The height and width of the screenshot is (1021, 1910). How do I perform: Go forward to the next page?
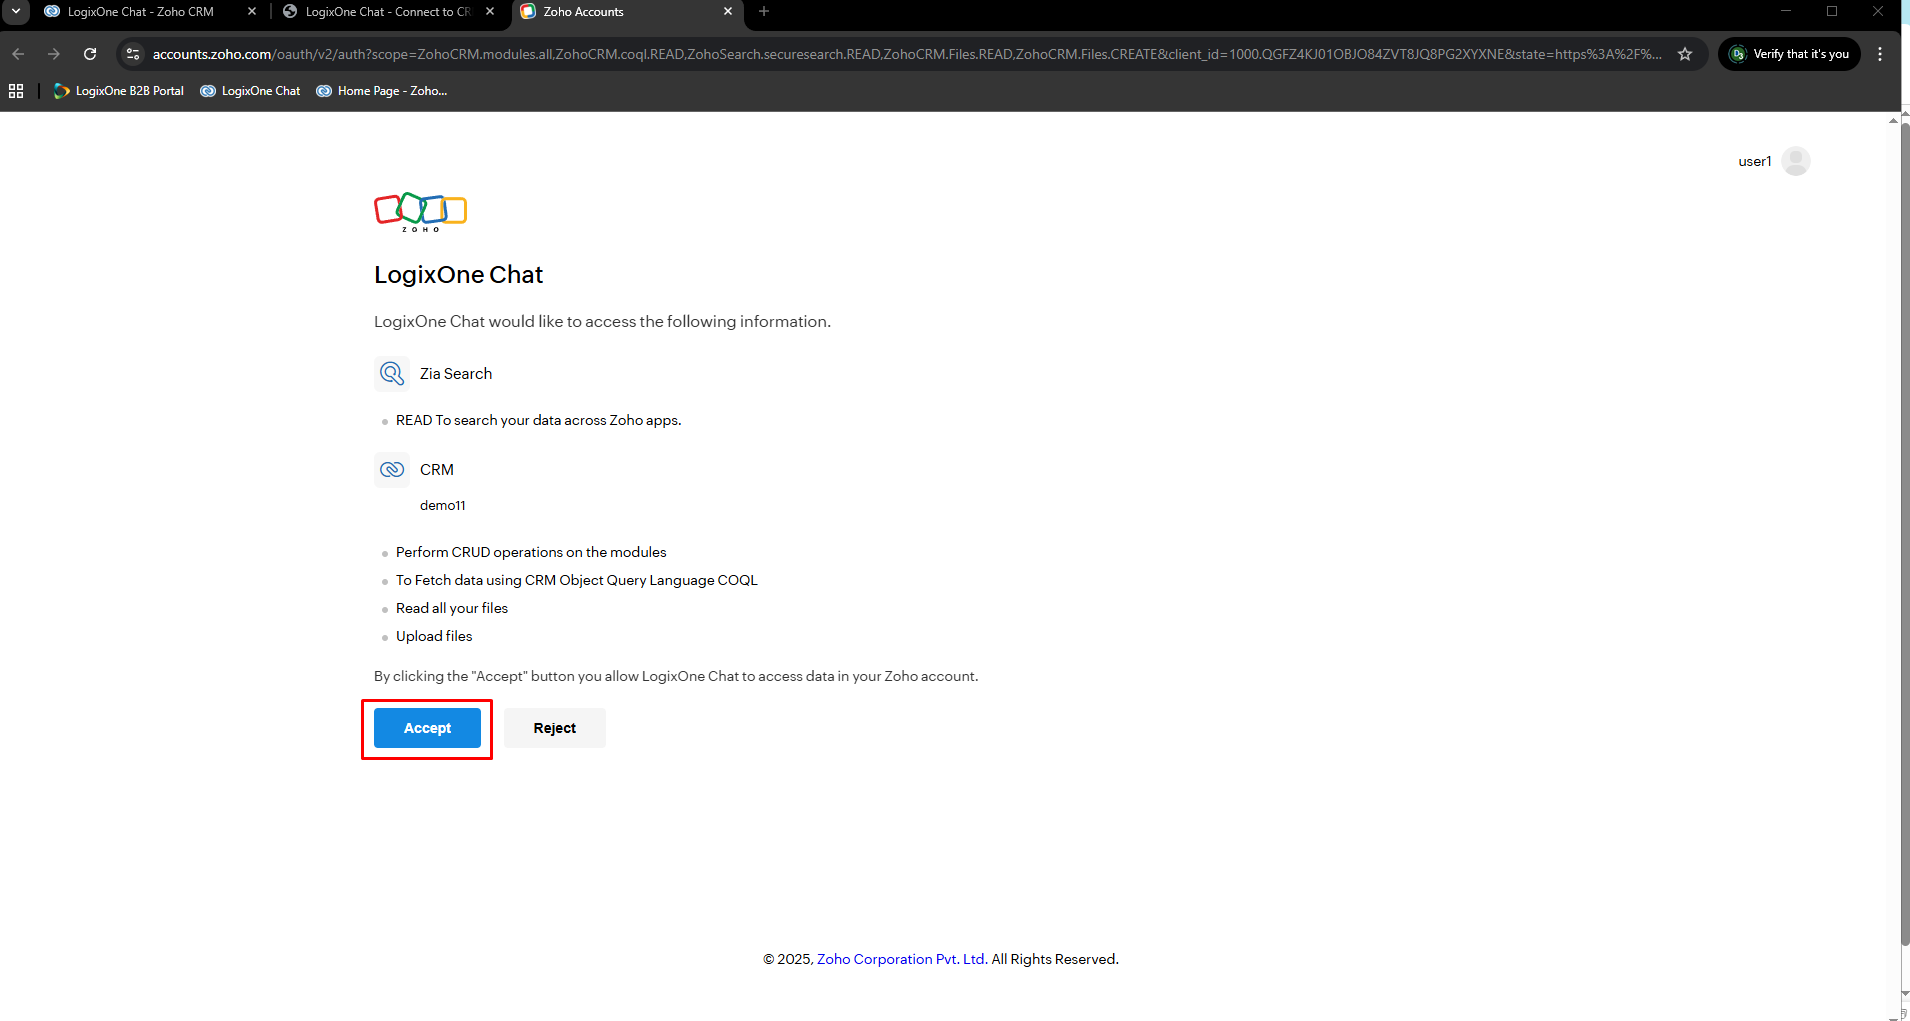coord(54,54)
